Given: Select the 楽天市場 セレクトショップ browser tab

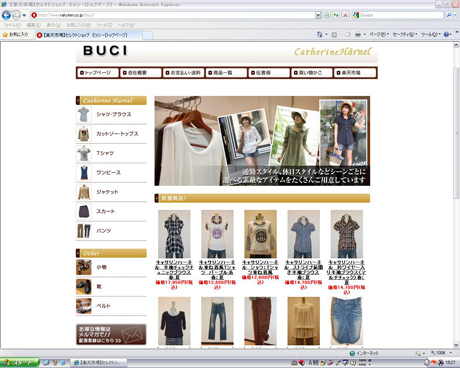Looking at the screenshot, I should [88, 35].
